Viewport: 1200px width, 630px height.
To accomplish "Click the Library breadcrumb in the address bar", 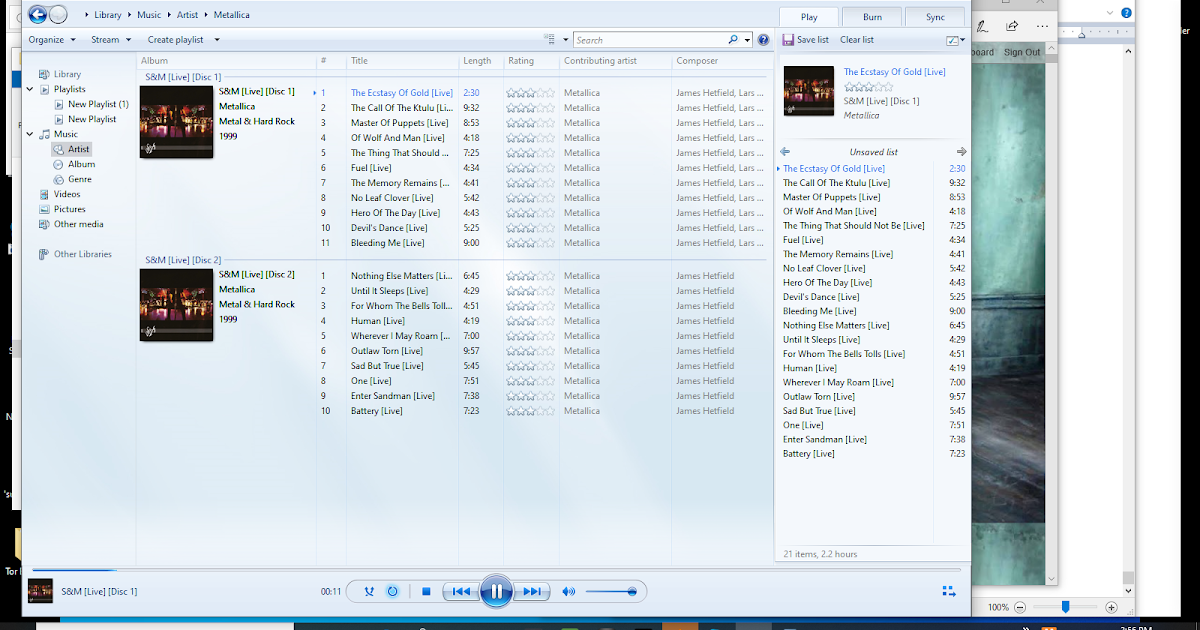I will pos(108,15).
